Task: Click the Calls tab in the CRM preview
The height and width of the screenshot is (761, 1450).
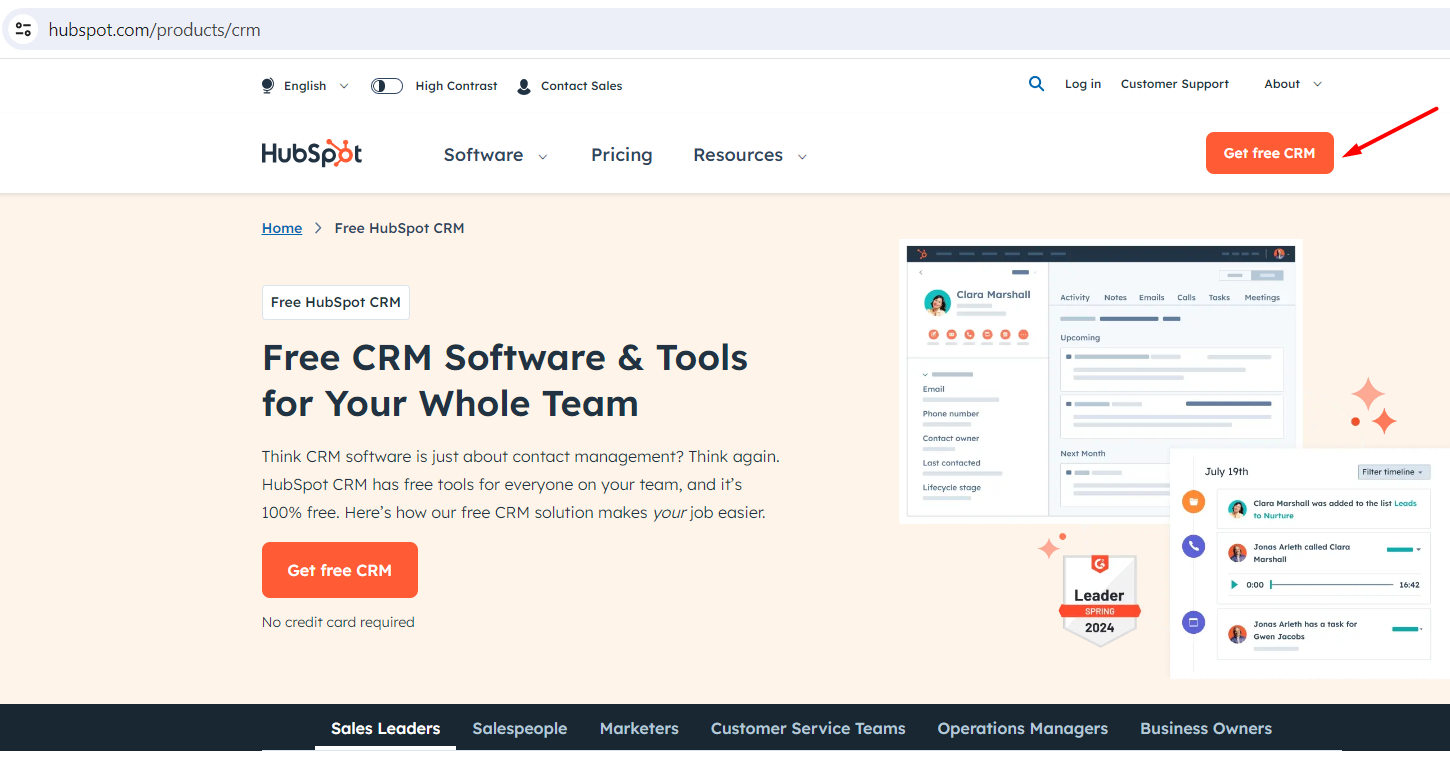Action: (x=1186, y=297)
